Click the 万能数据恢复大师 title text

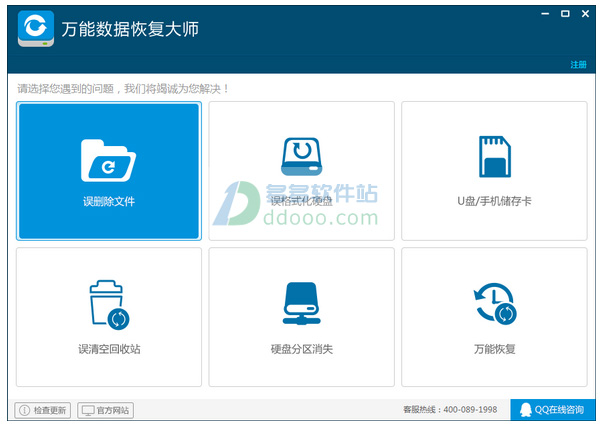130,29
